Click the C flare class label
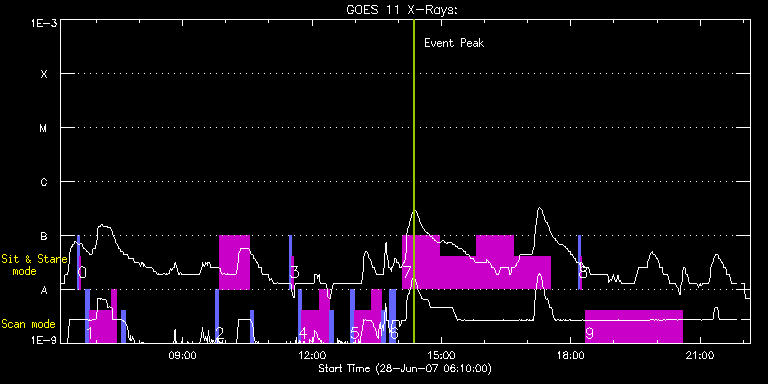The image size is (768, 384). tap(44, 182)
